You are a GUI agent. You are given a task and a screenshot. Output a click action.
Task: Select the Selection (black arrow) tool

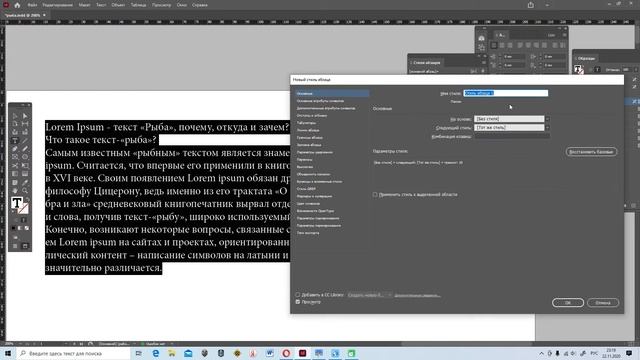pyautogui.click(x=15, y=116)
